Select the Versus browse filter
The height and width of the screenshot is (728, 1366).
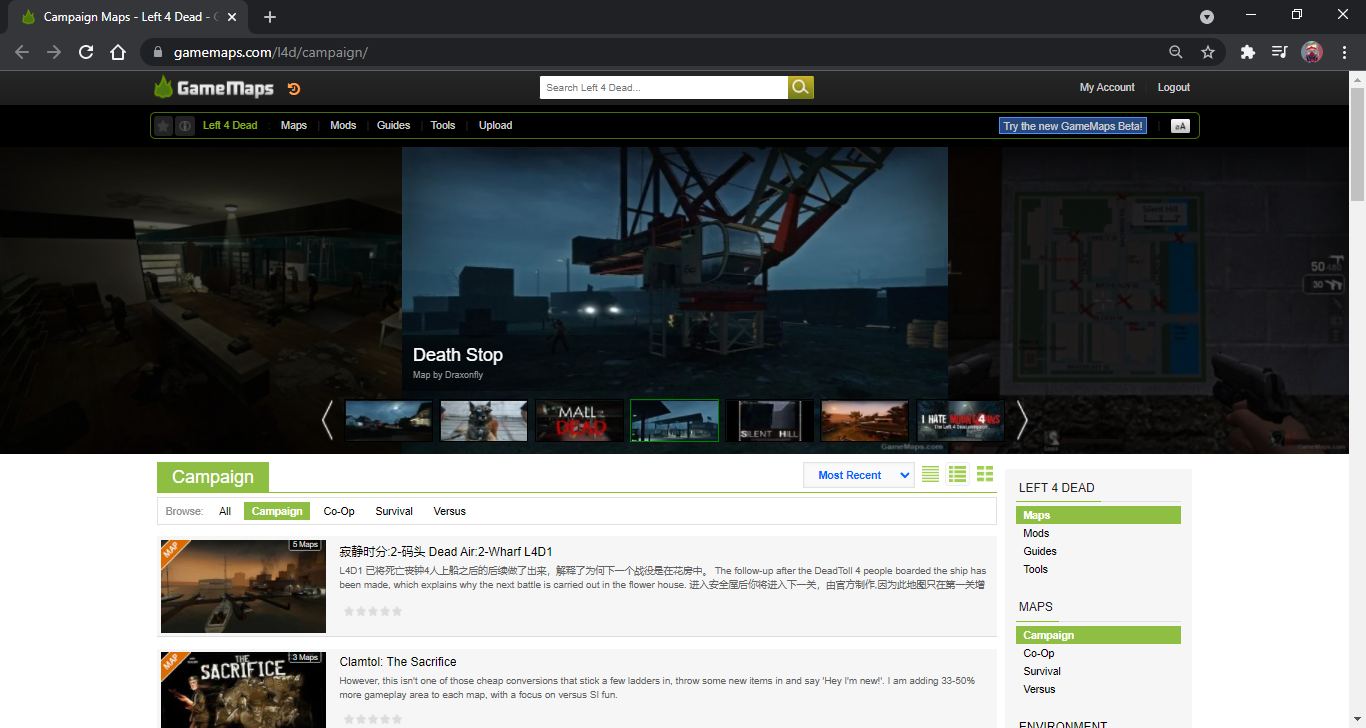coord(450,511)
